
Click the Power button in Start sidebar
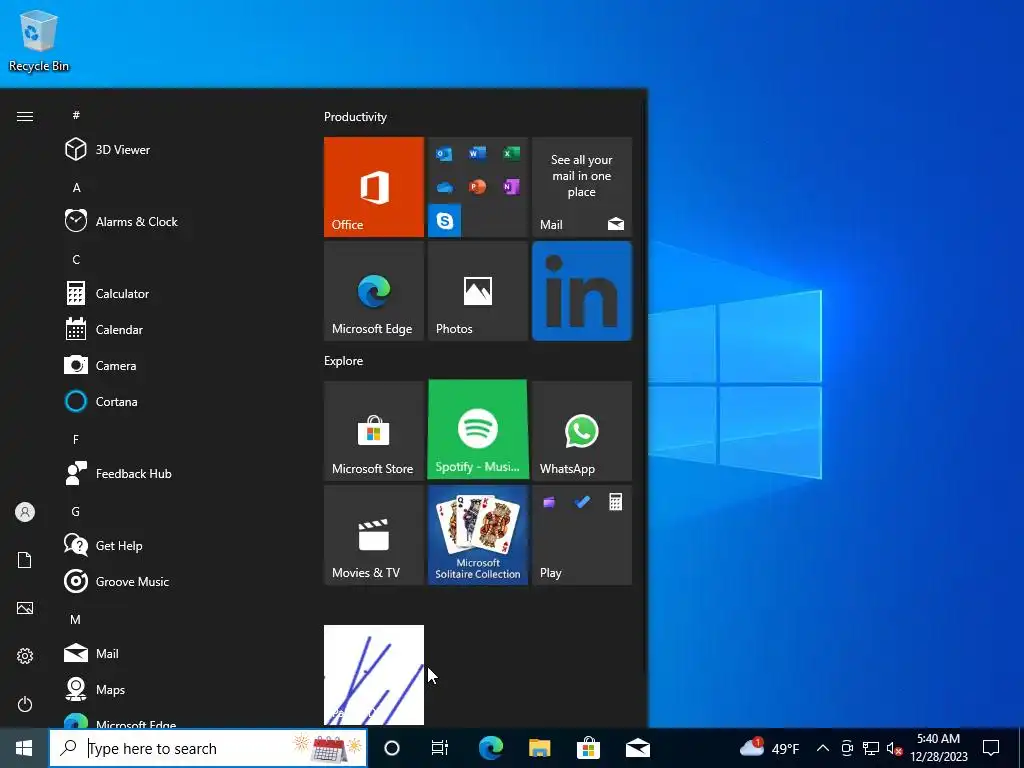pos(25,704)
